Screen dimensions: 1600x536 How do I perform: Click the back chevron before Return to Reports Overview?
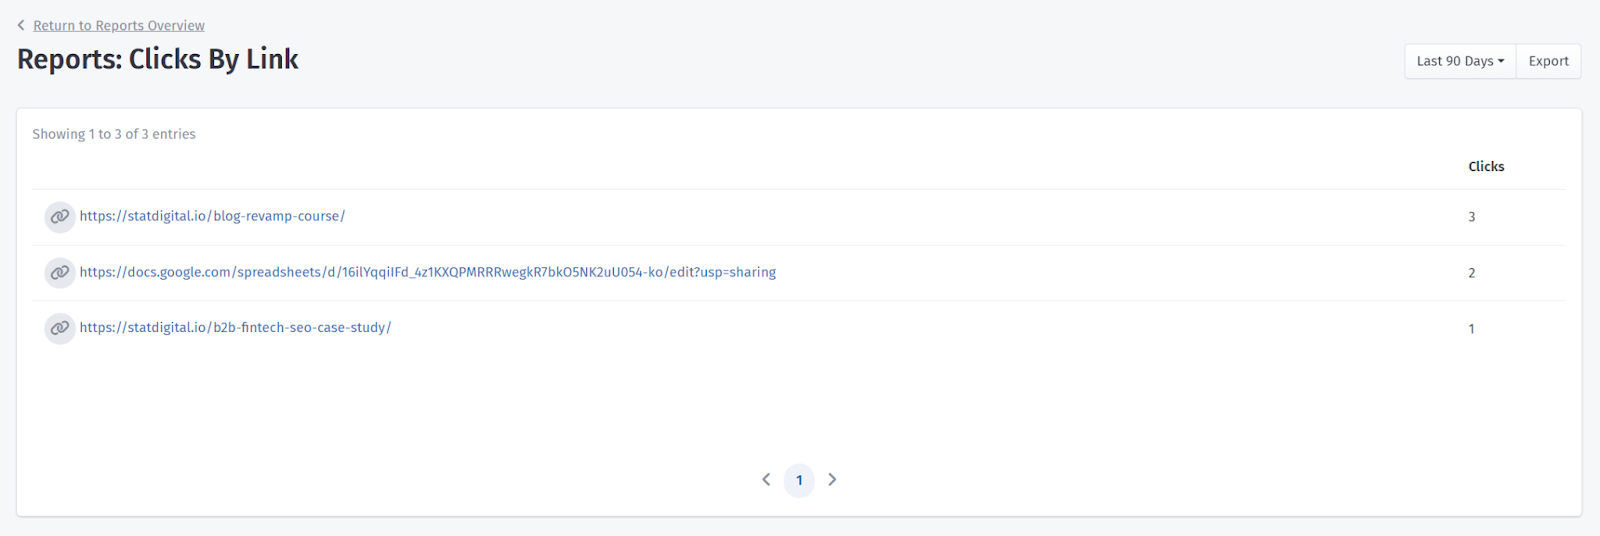pos(21,25)
